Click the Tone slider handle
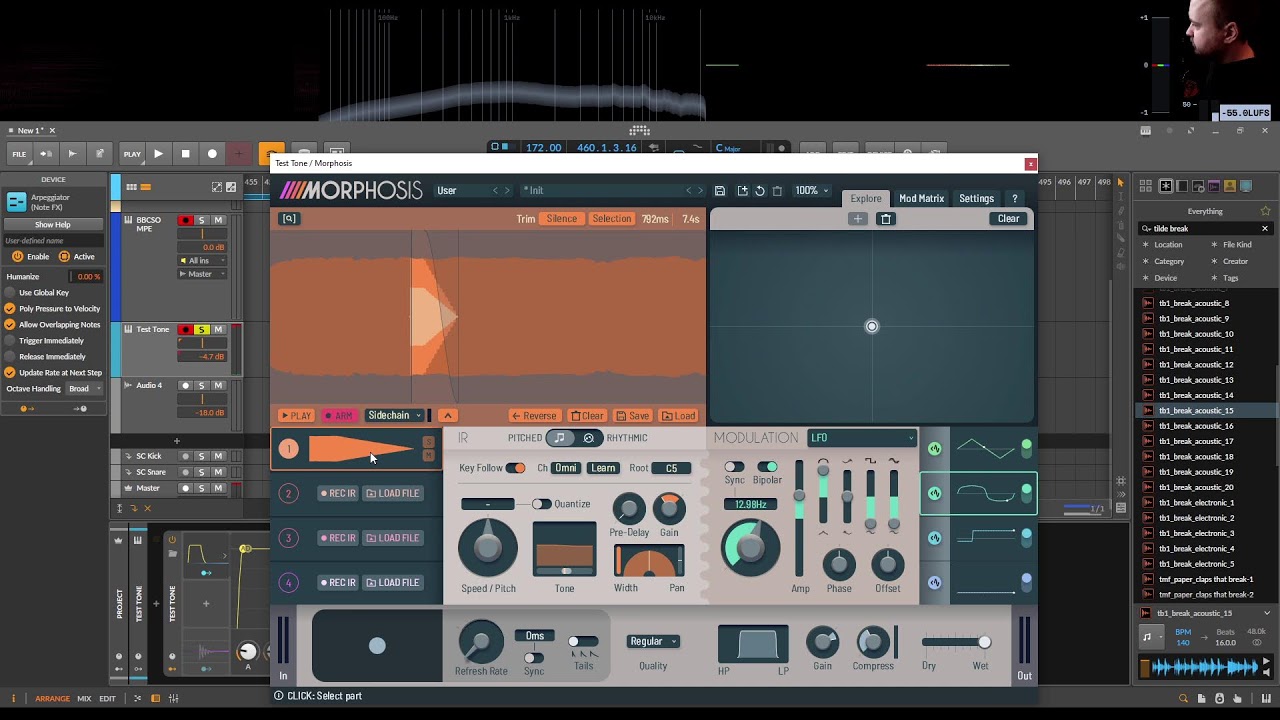Screen dimensions: 1280x720 coord(564,570)
